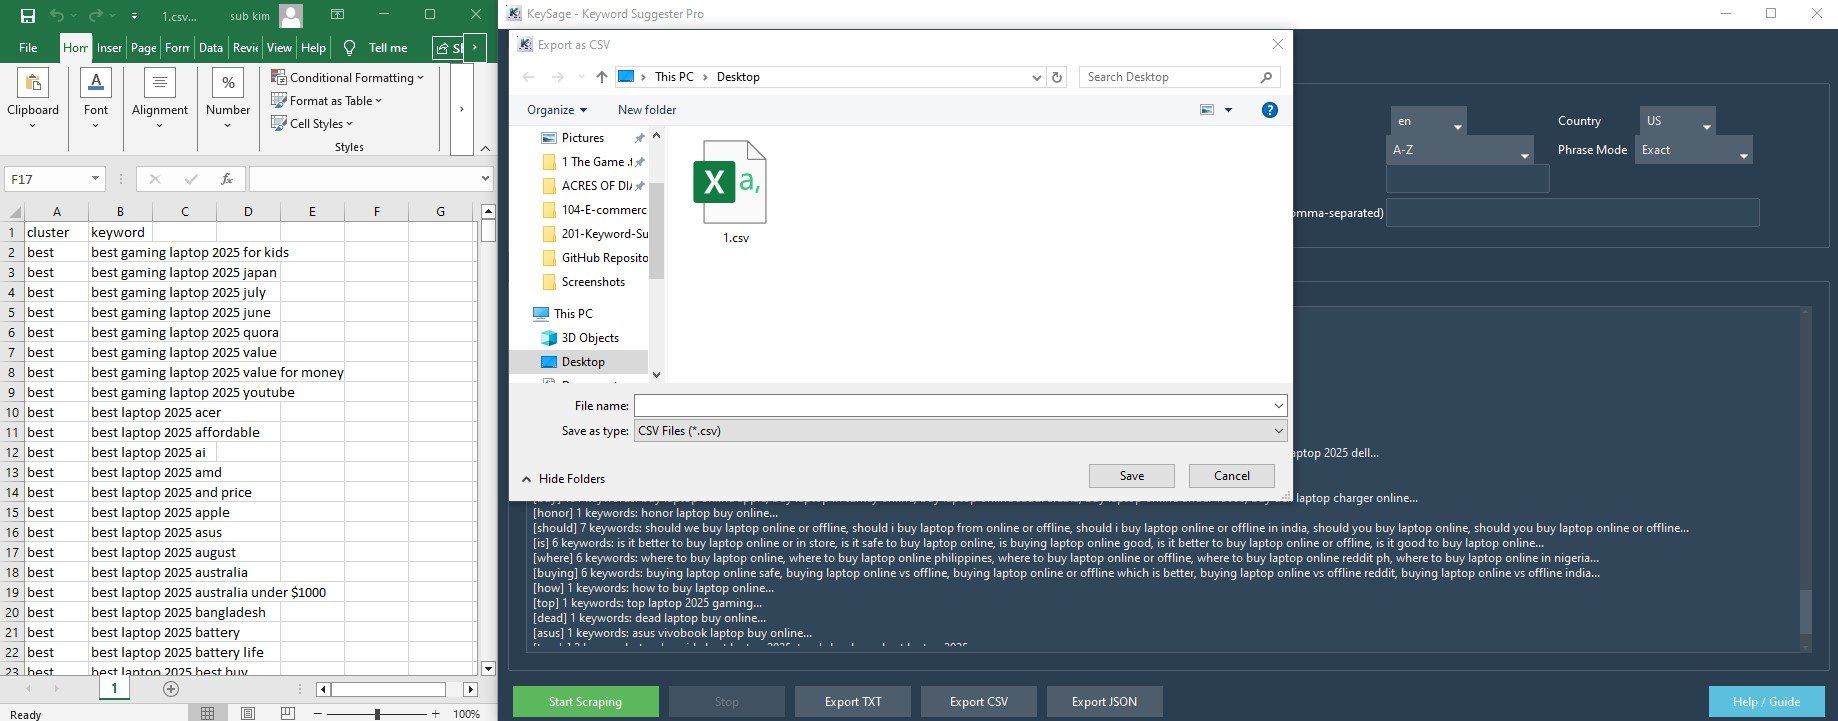
Task: Click the Help question mark in dialog
Action: (x=1270, y=110)
